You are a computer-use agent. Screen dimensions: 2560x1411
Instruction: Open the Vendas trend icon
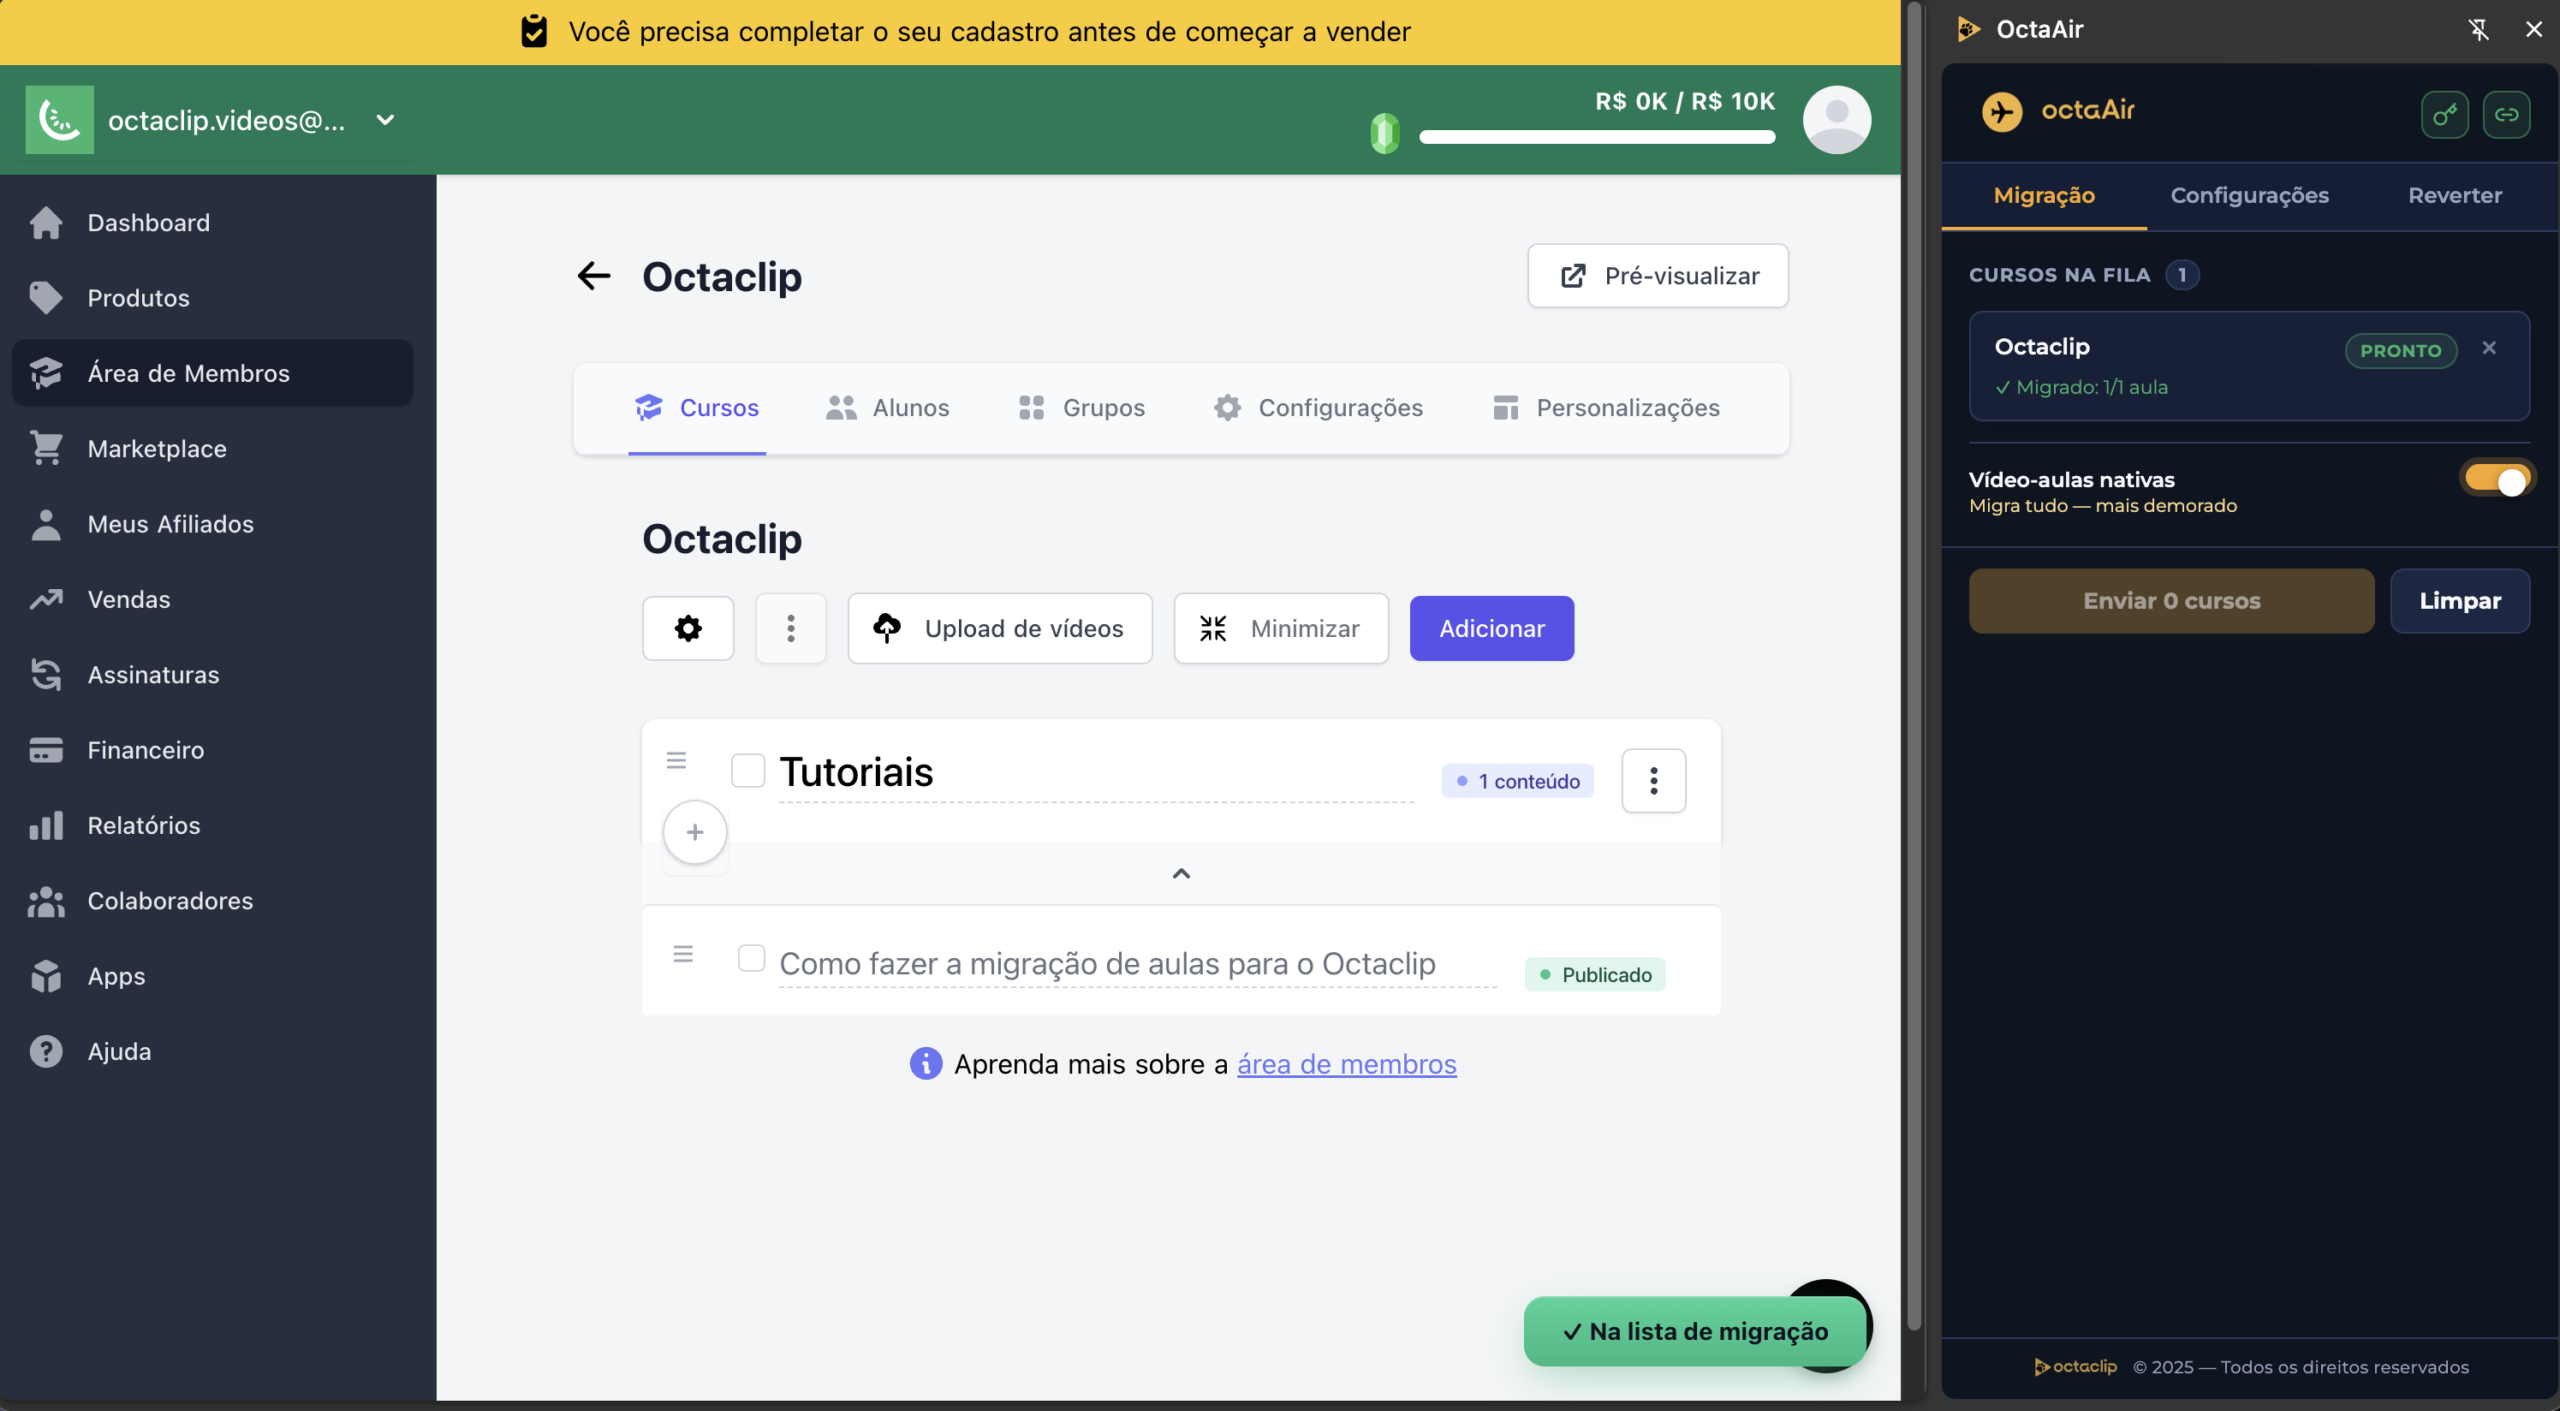(46, 599)
